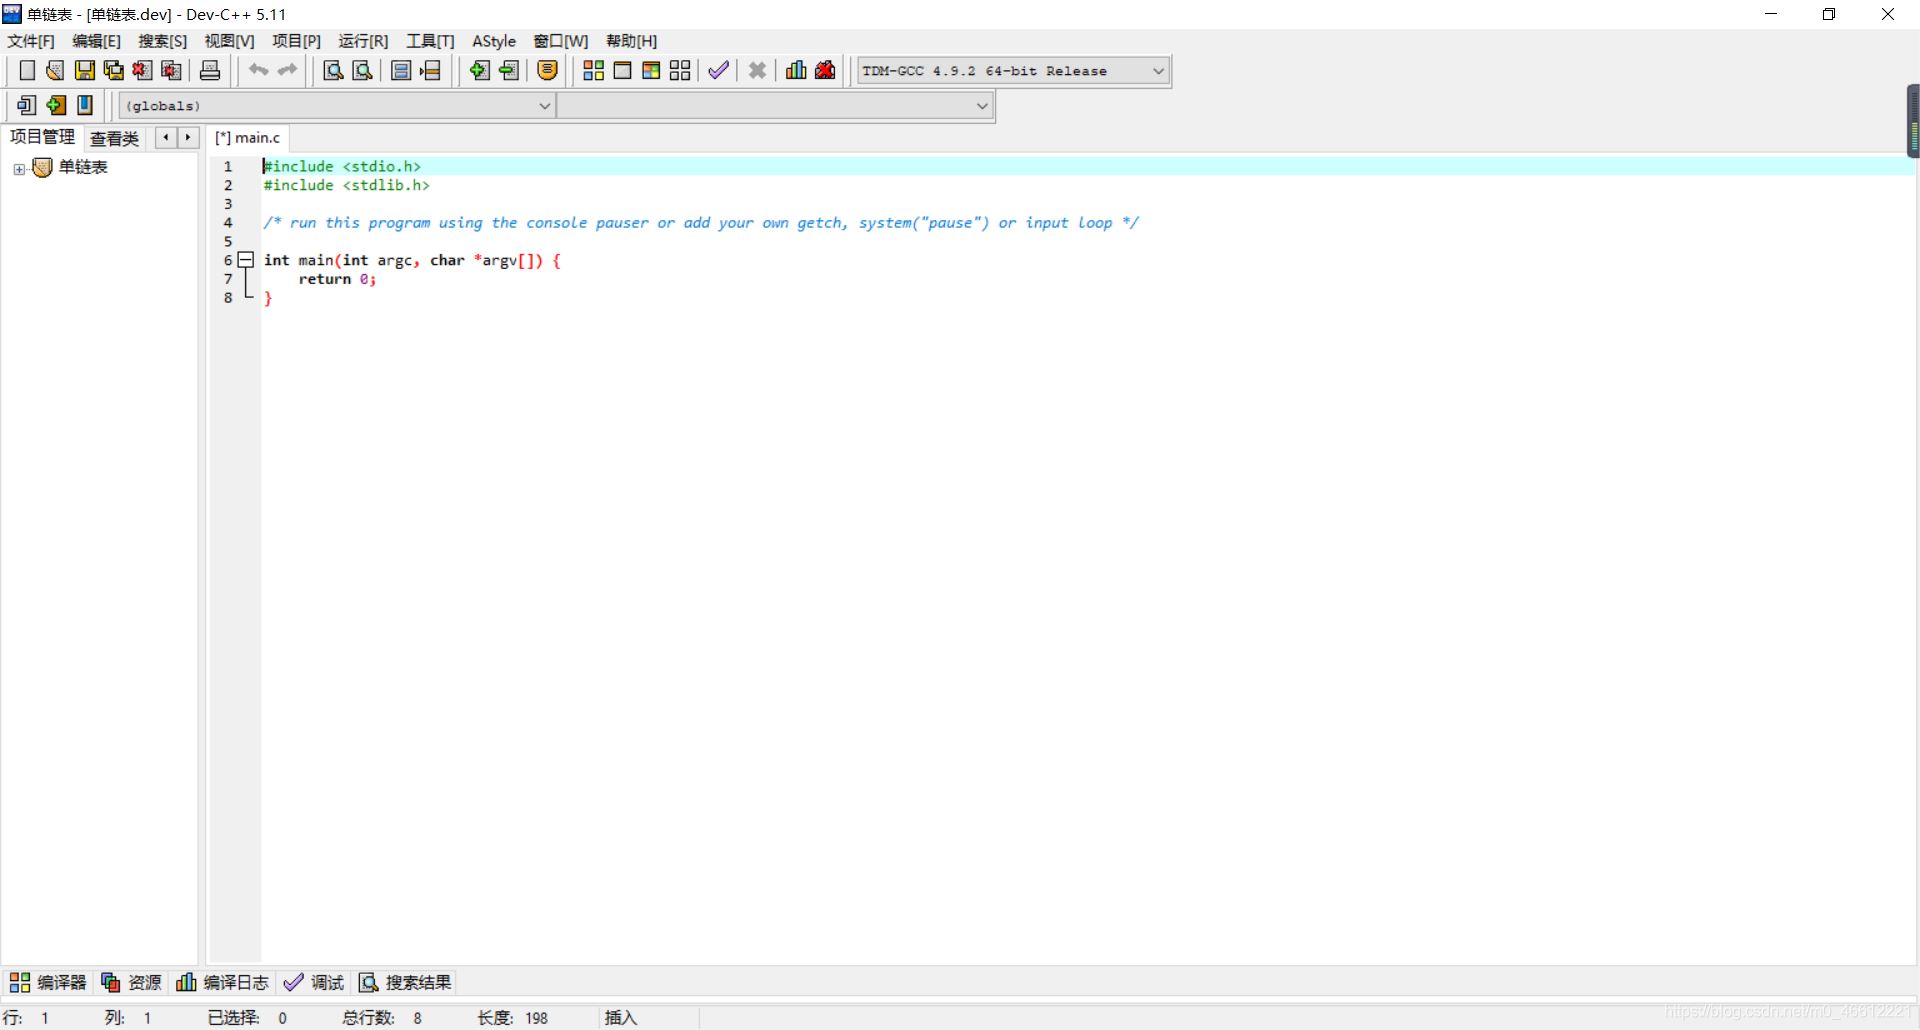This screenshot has height=1030, width=1920.
Task: Compile the program
Action: [594, 70]
